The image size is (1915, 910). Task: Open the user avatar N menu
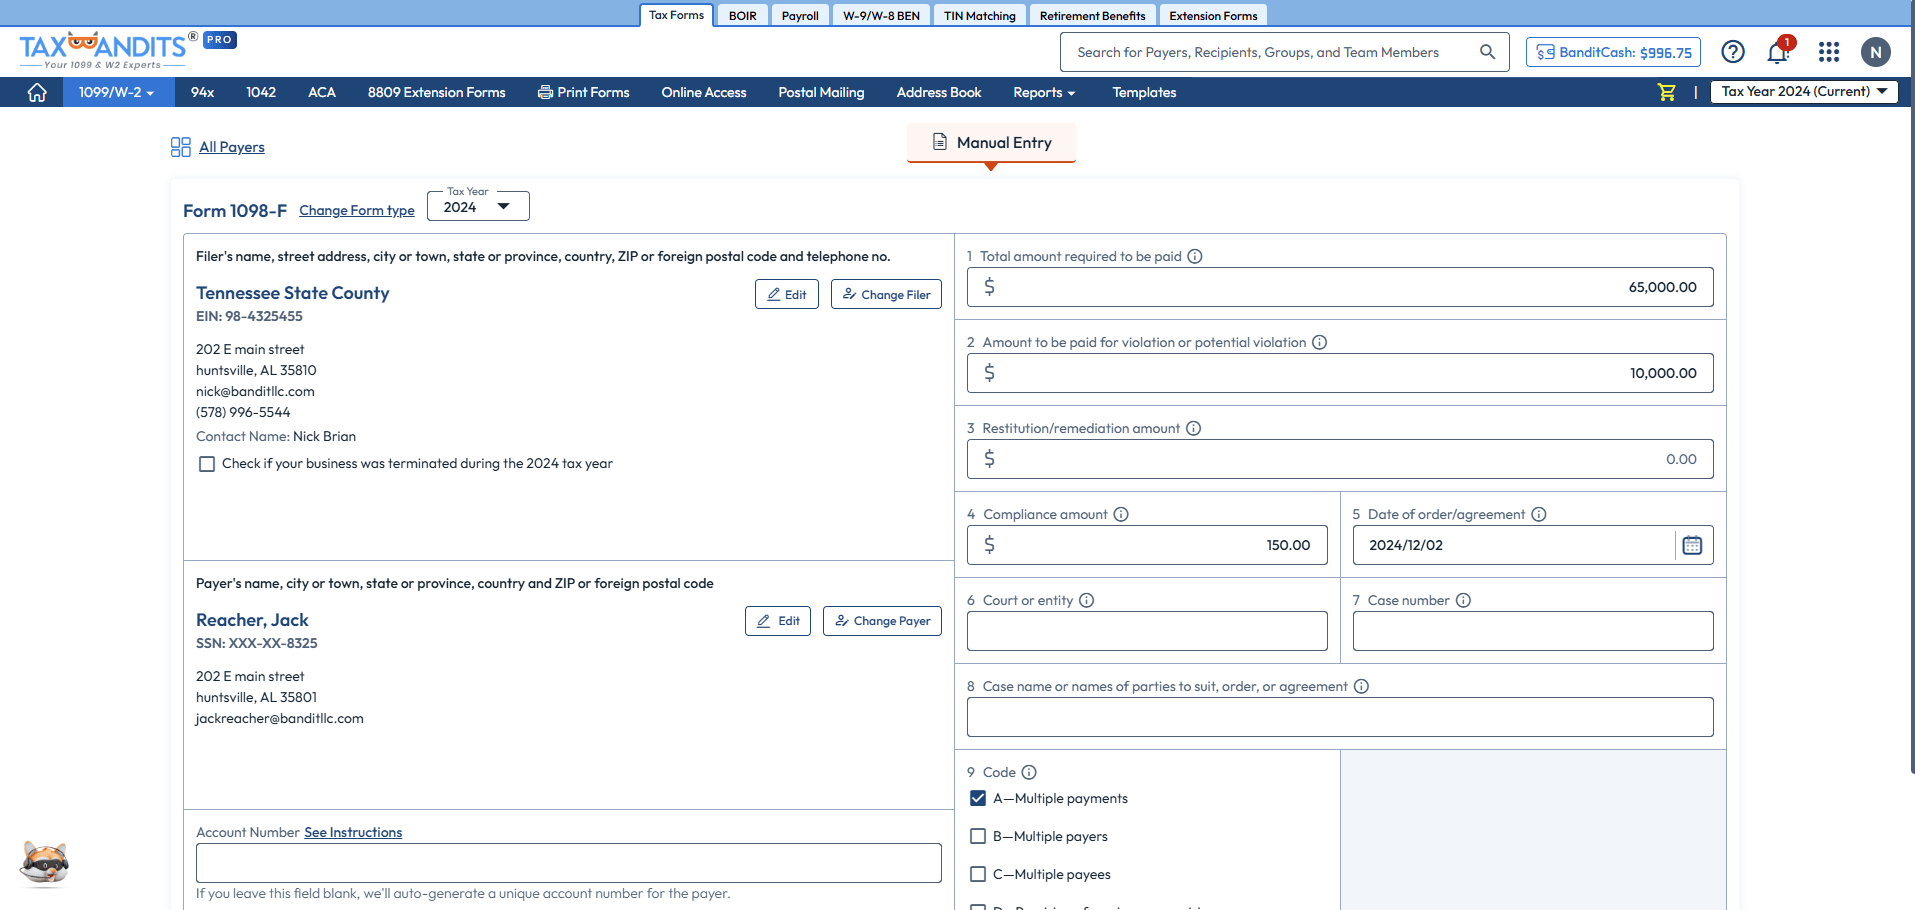coord(1875,52)
